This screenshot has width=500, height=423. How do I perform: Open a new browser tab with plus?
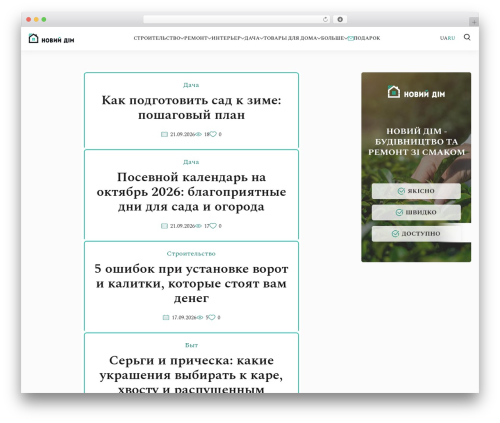pos(474,22)
